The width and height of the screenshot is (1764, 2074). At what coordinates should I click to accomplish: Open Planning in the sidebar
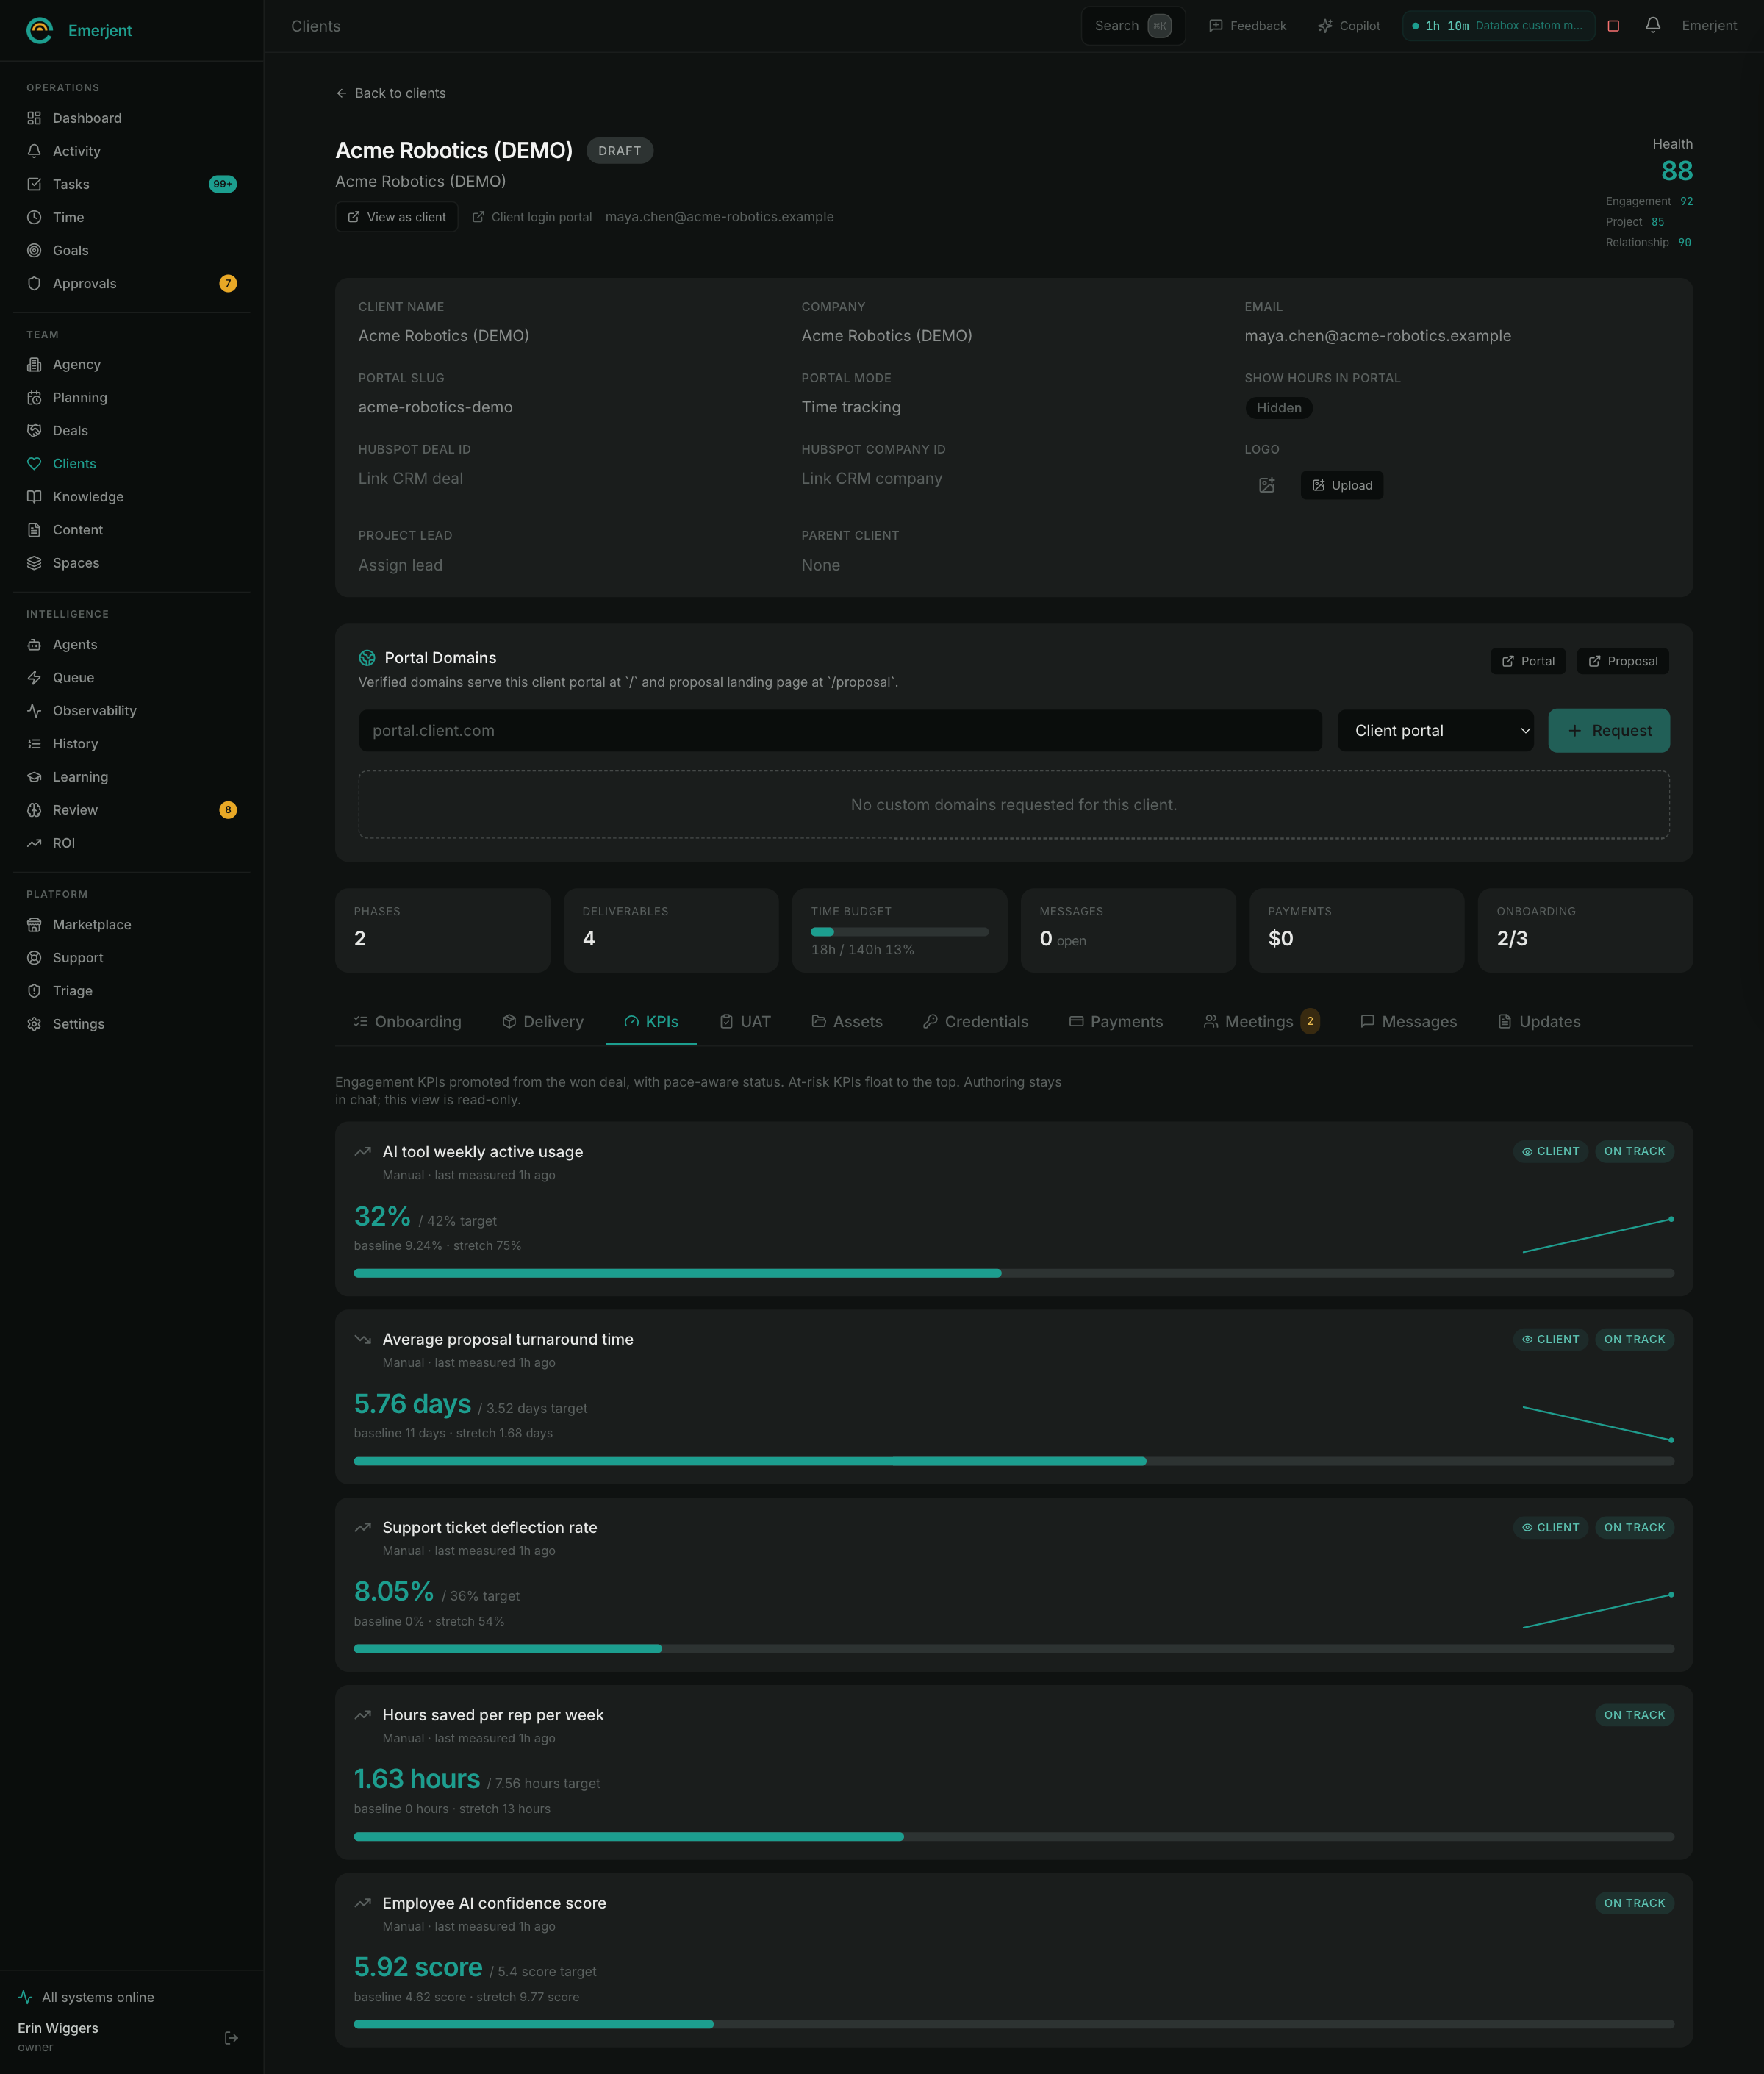[x=131, y=397]
